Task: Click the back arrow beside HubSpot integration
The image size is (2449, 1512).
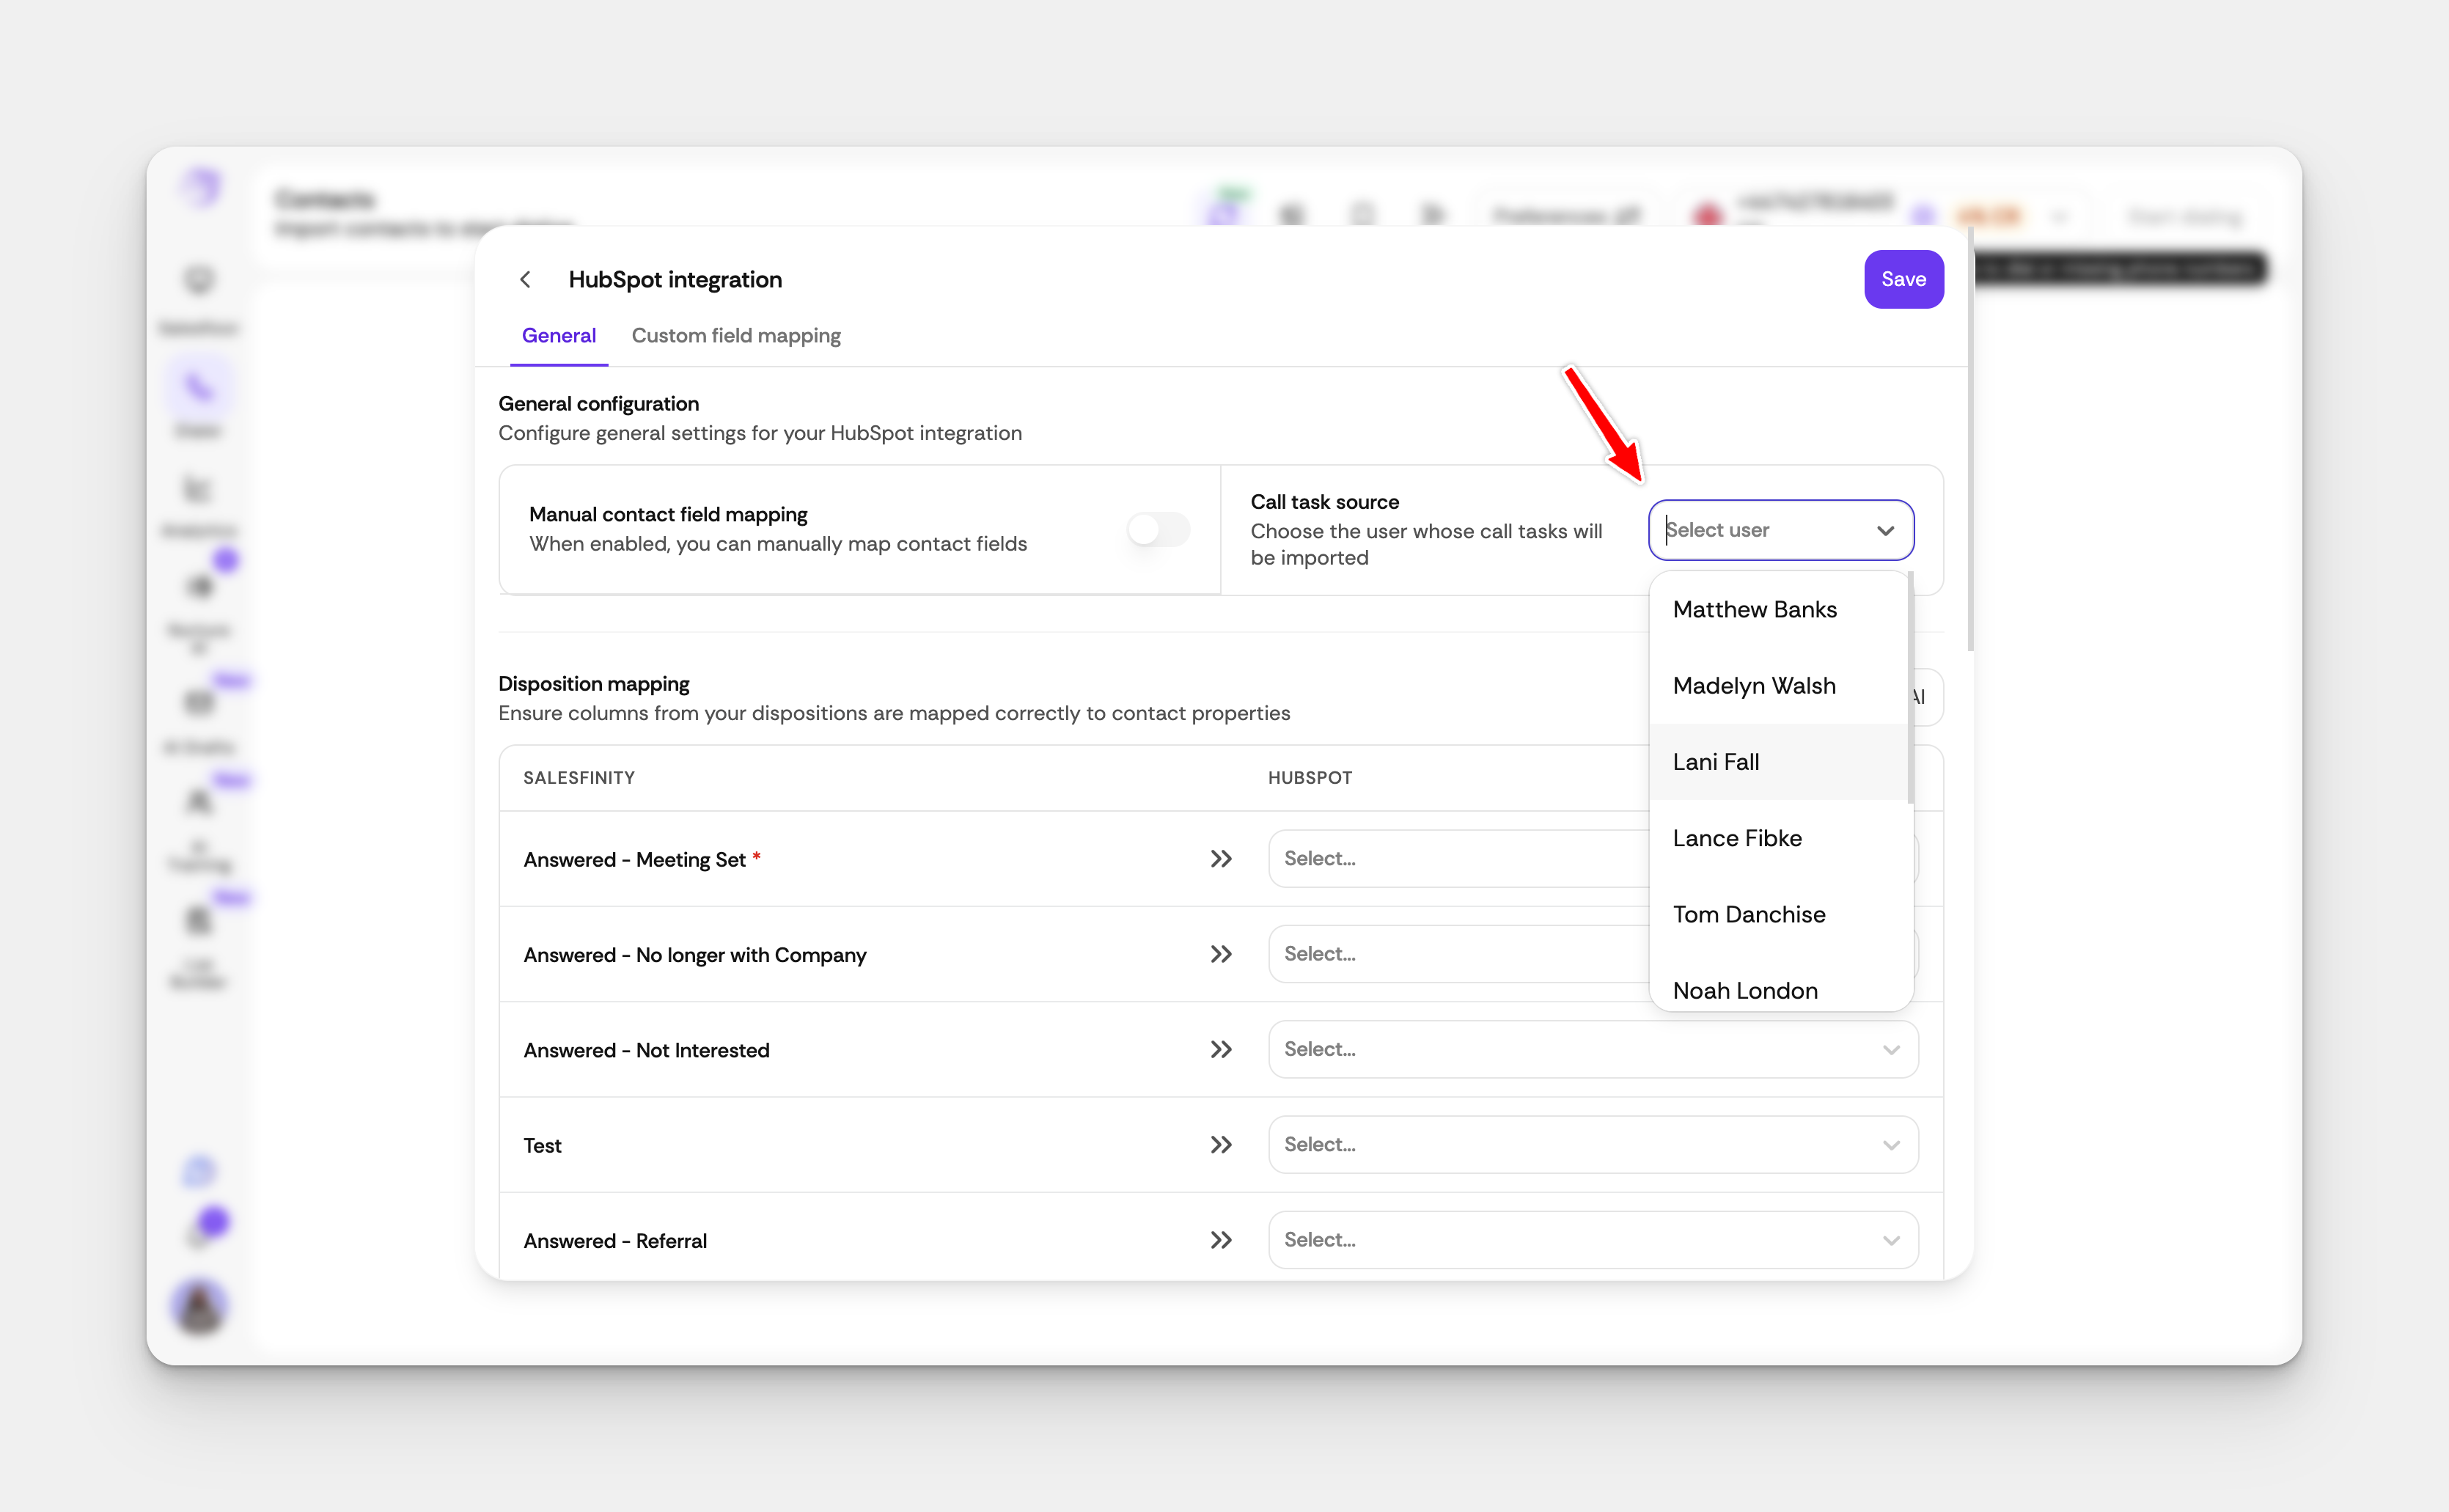Action: point(525,280)
